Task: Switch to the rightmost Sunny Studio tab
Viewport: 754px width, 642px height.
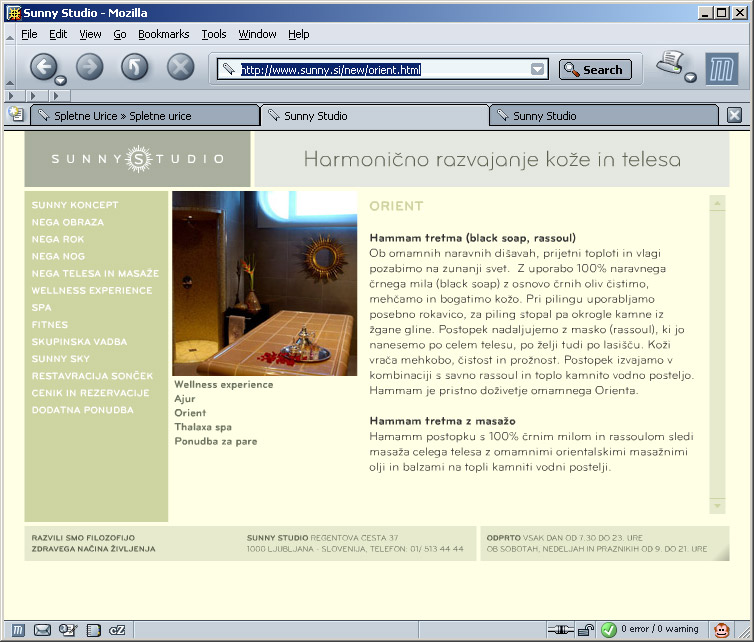Action: point(603,116)
